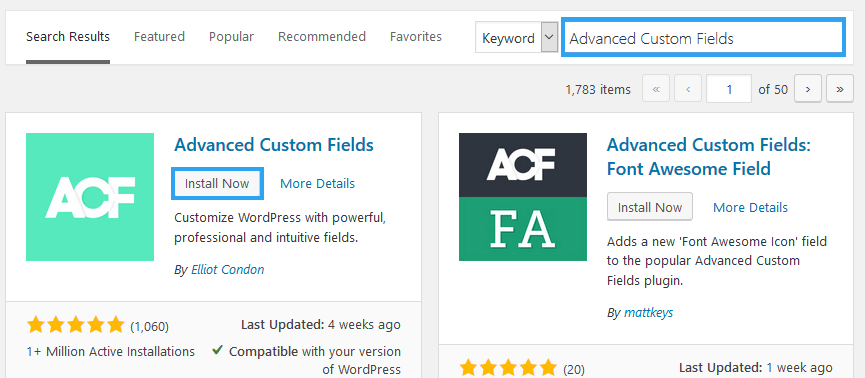
Task: Click the 'Customize WordPress with powerful' description
Action: click(x=280, y=228)
